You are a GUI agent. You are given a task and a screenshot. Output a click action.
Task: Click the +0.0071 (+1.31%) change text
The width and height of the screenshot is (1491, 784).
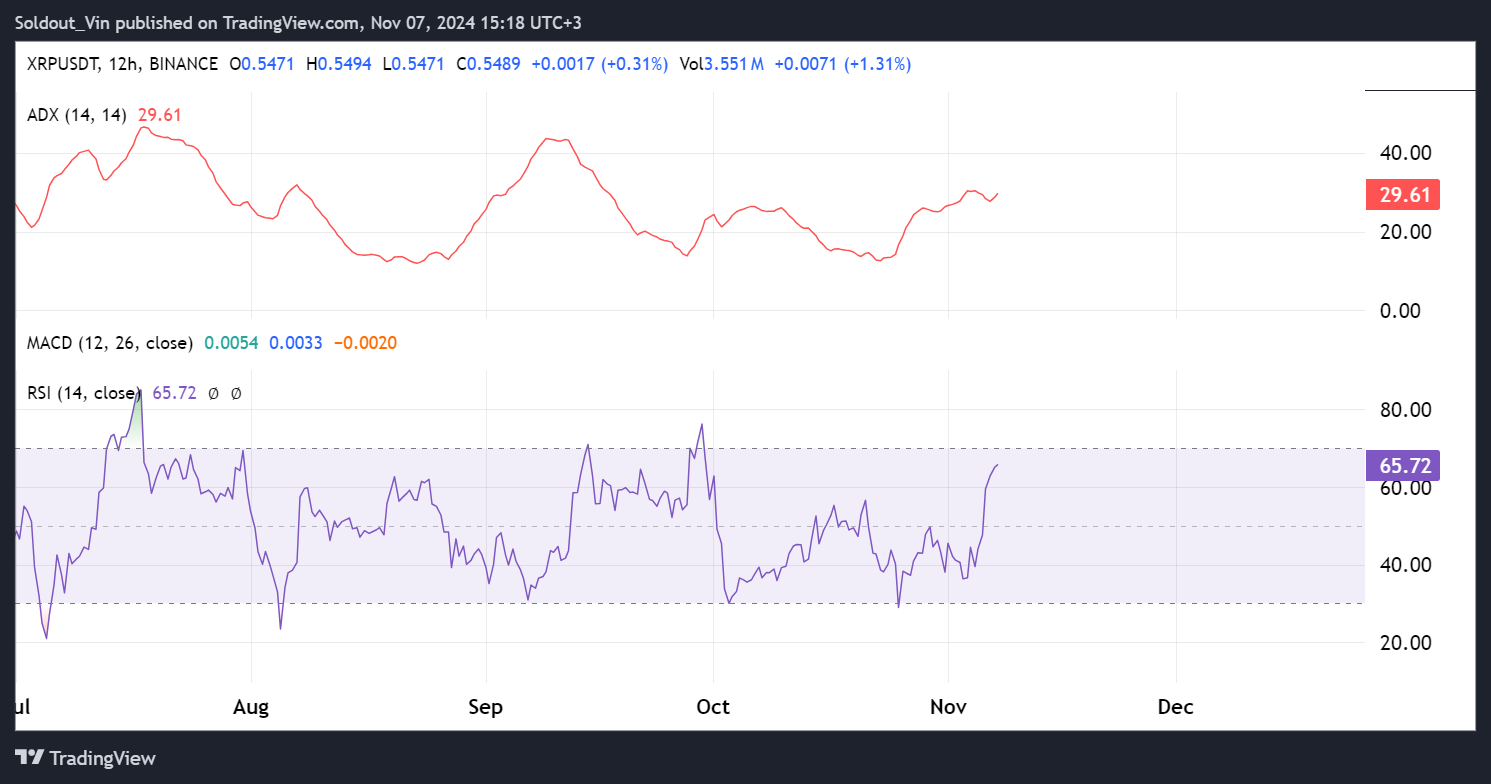(x=842, y=64)
